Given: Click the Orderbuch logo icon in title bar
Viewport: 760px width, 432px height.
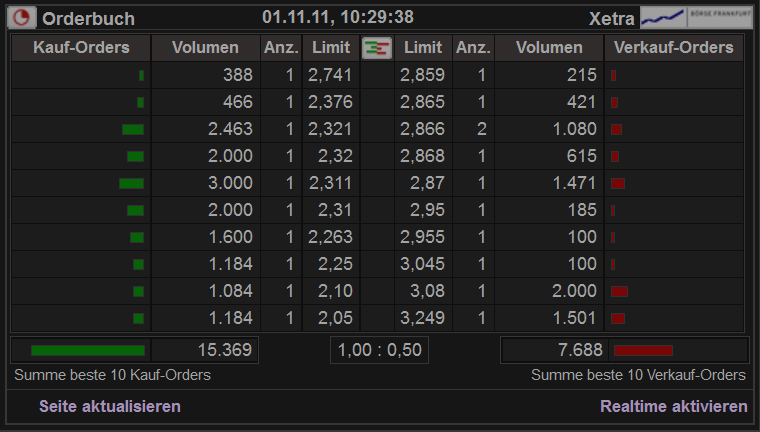Looking at the screenshot, I should 21,18.
